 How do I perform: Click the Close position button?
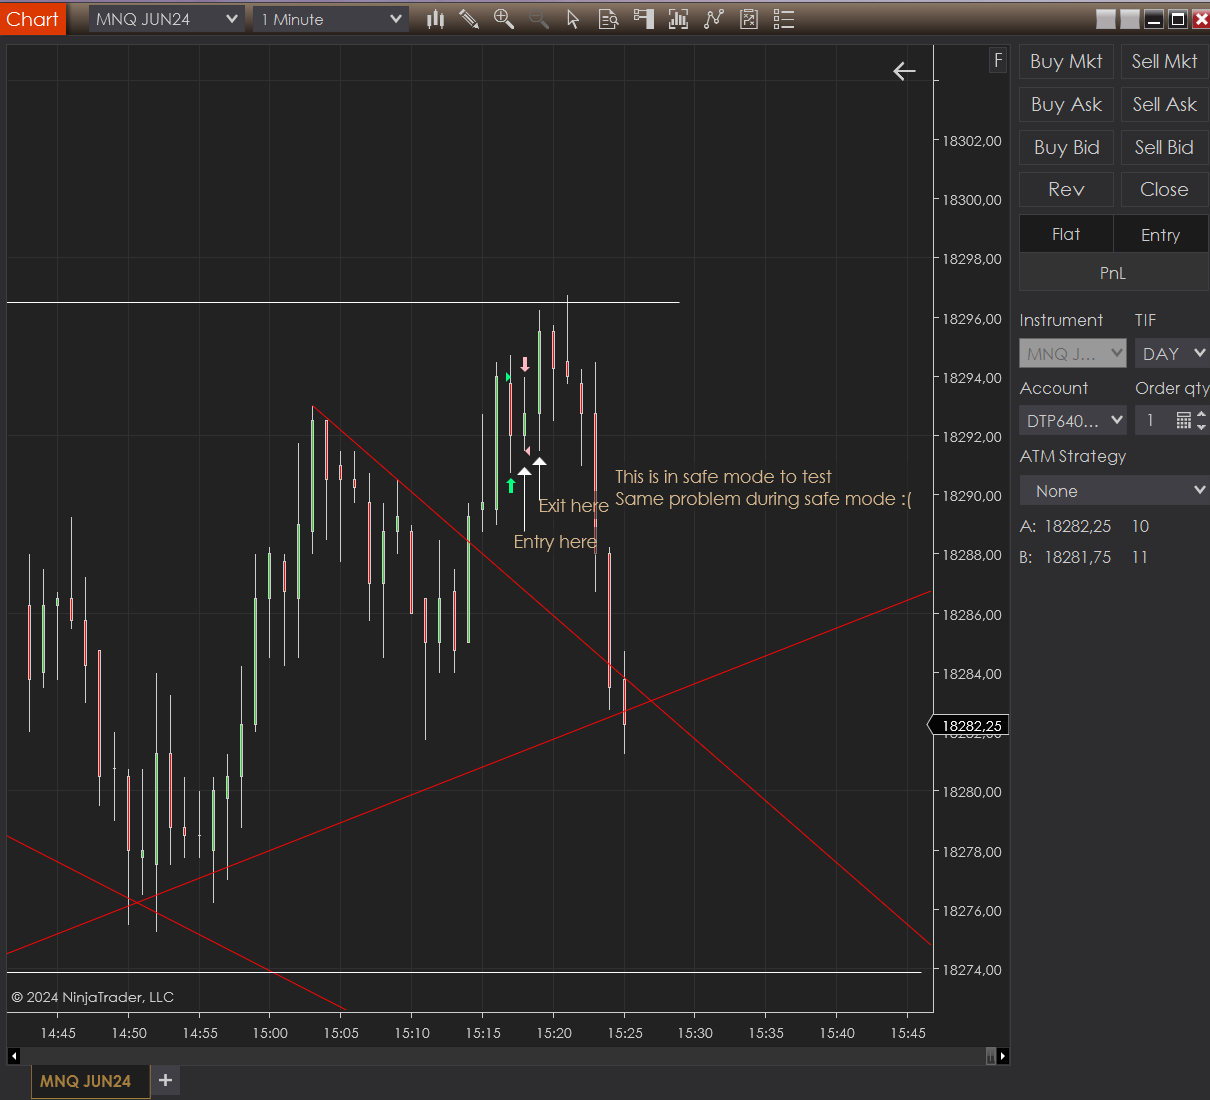1164,189
